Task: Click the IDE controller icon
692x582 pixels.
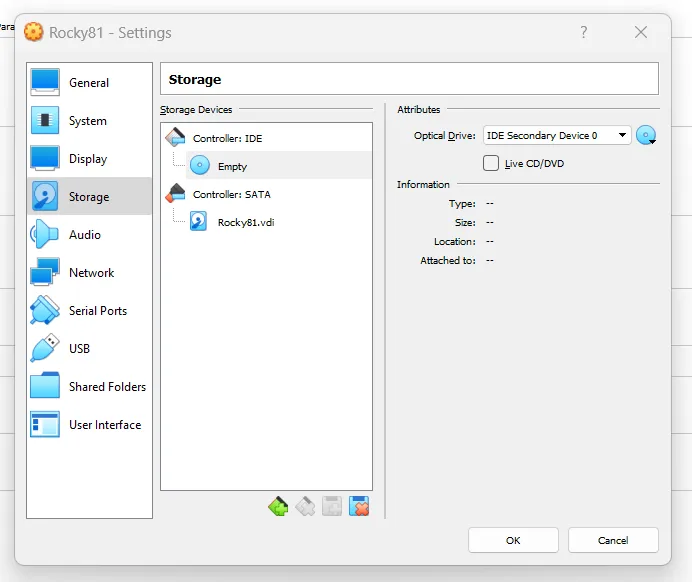Action: pos(175,138)
